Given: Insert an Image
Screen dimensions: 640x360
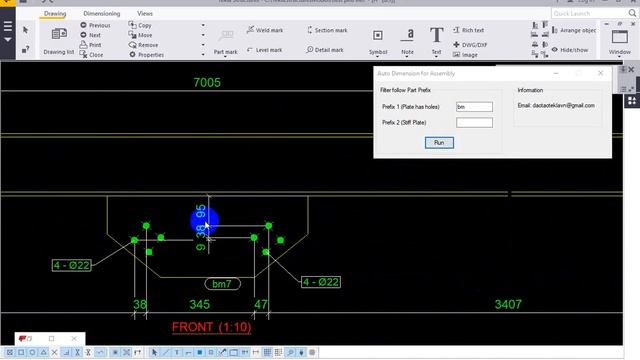Looking at the screenshot, I should click(465, 55).
